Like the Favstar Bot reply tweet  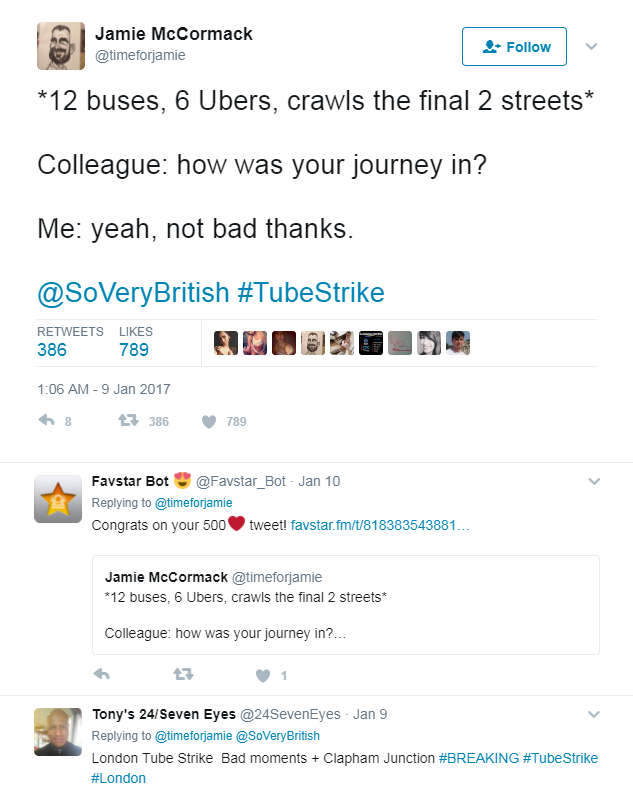click(x=263, y=675)
